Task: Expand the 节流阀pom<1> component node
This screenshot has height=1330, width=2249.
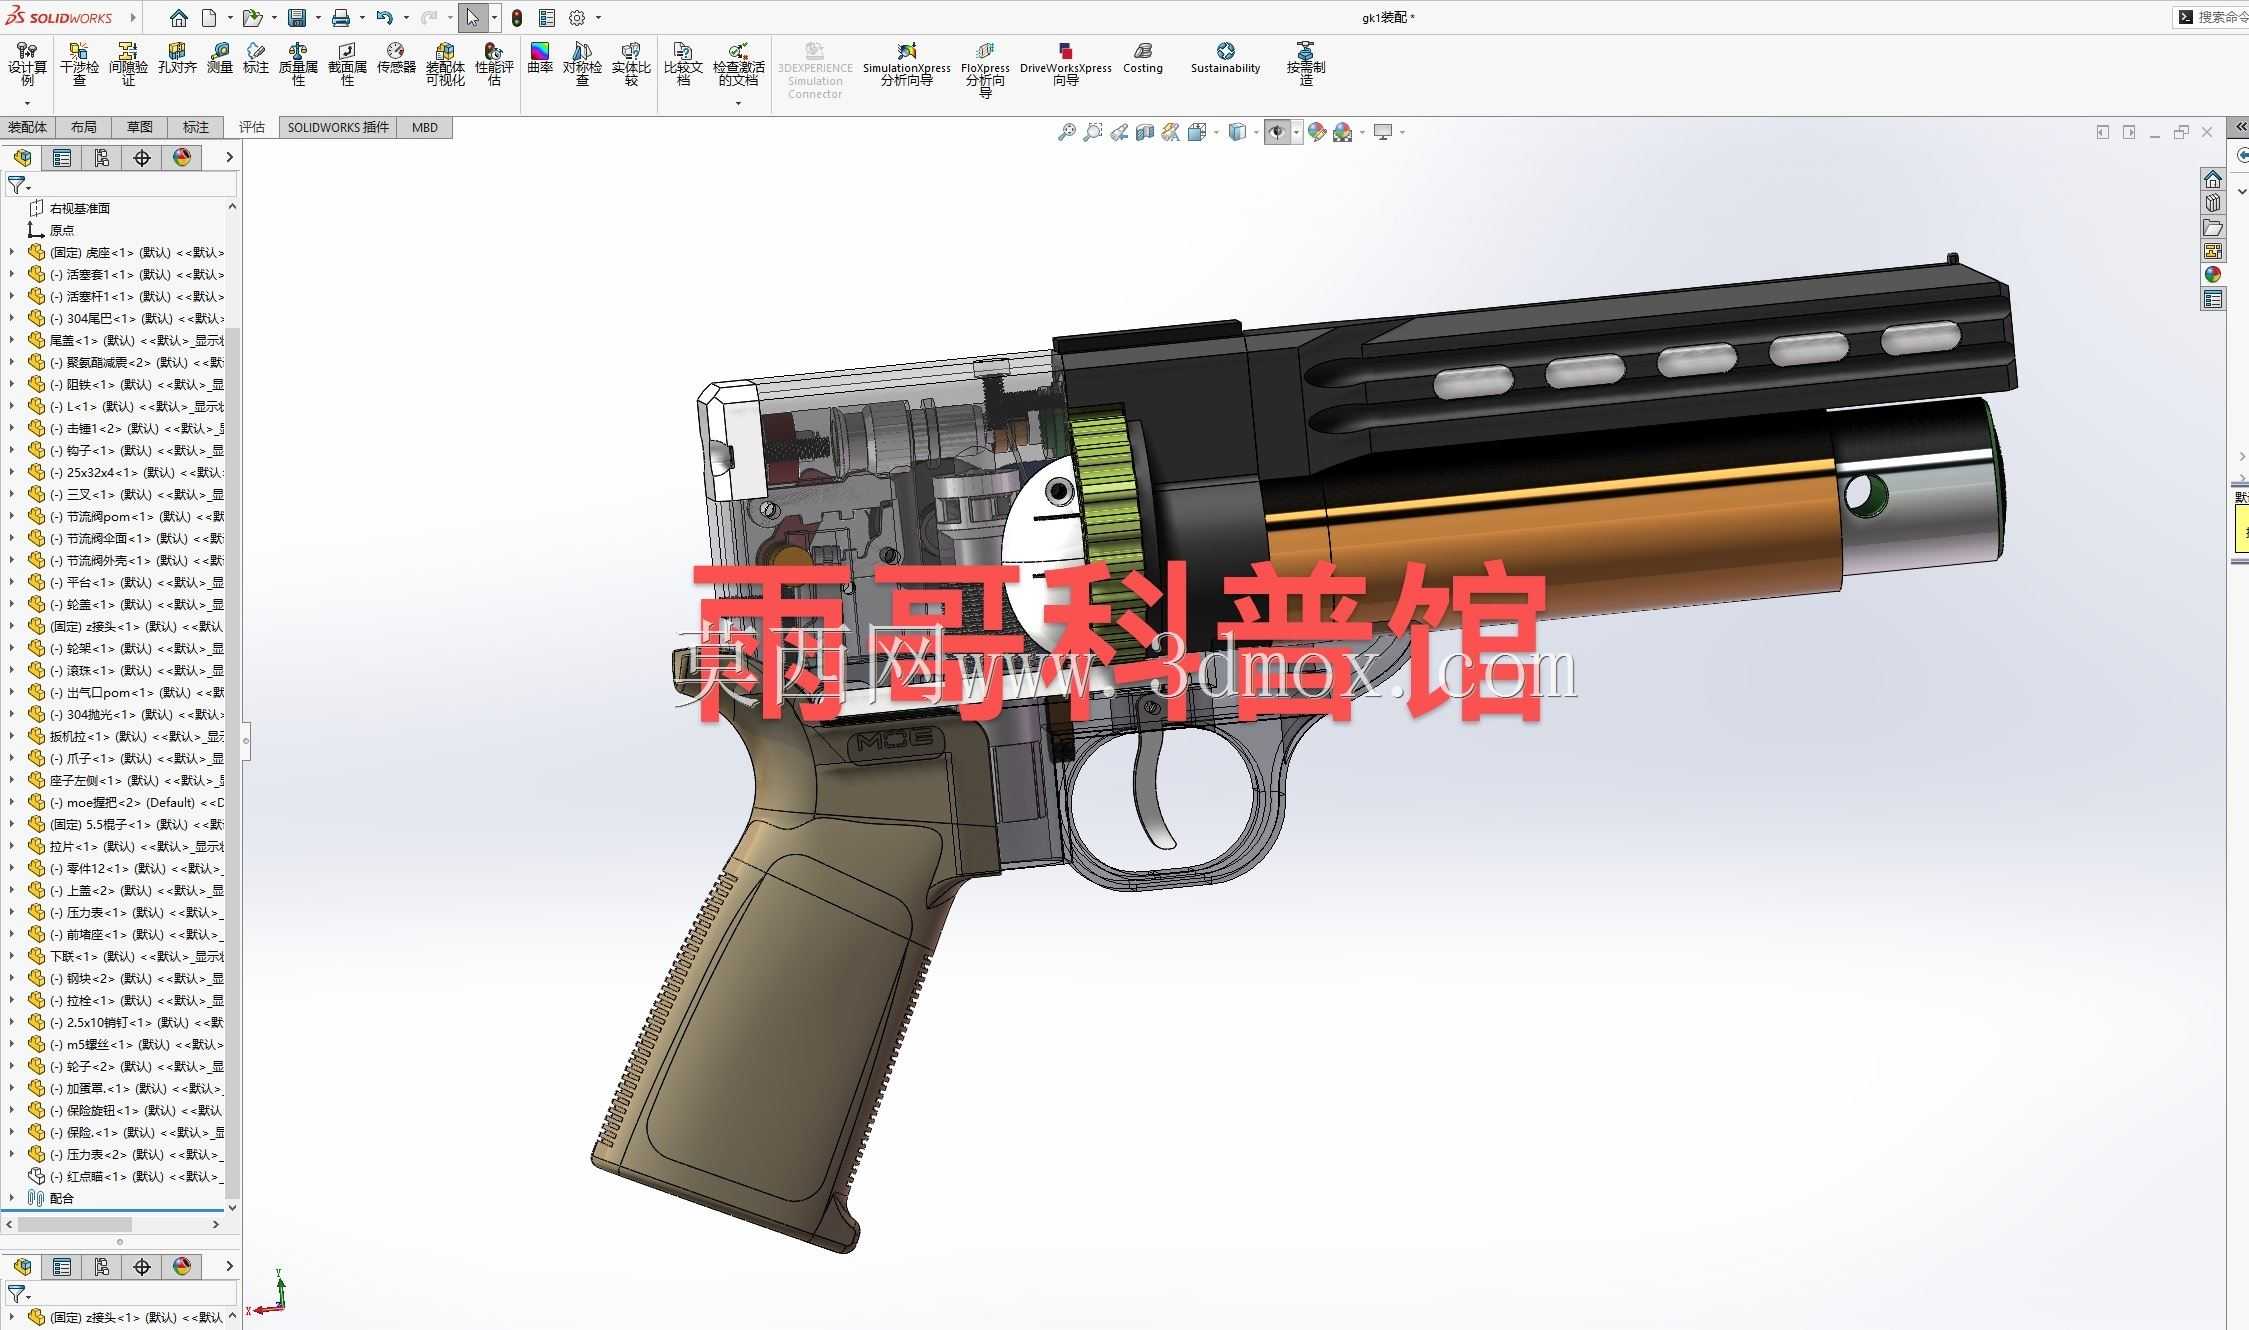Action: 12,516
